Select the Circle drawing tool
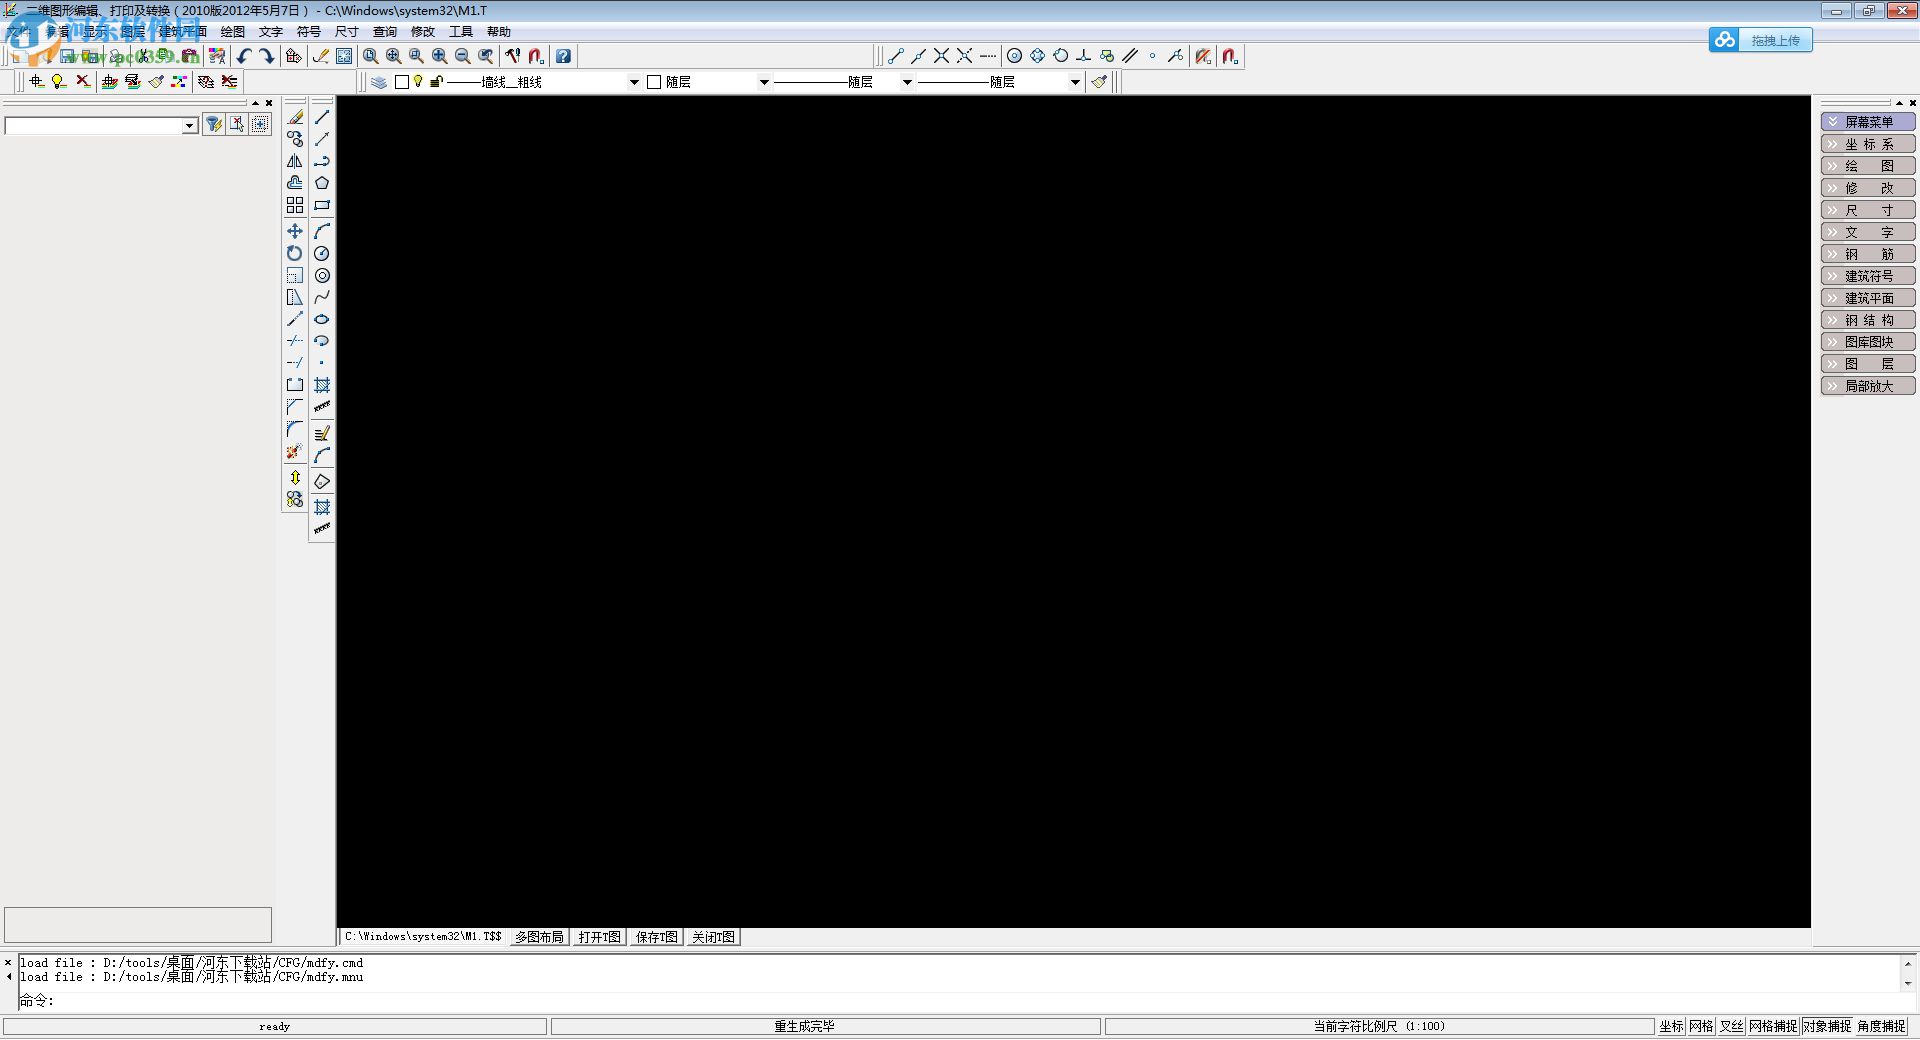1920x1040 pixels. point(322,253)
